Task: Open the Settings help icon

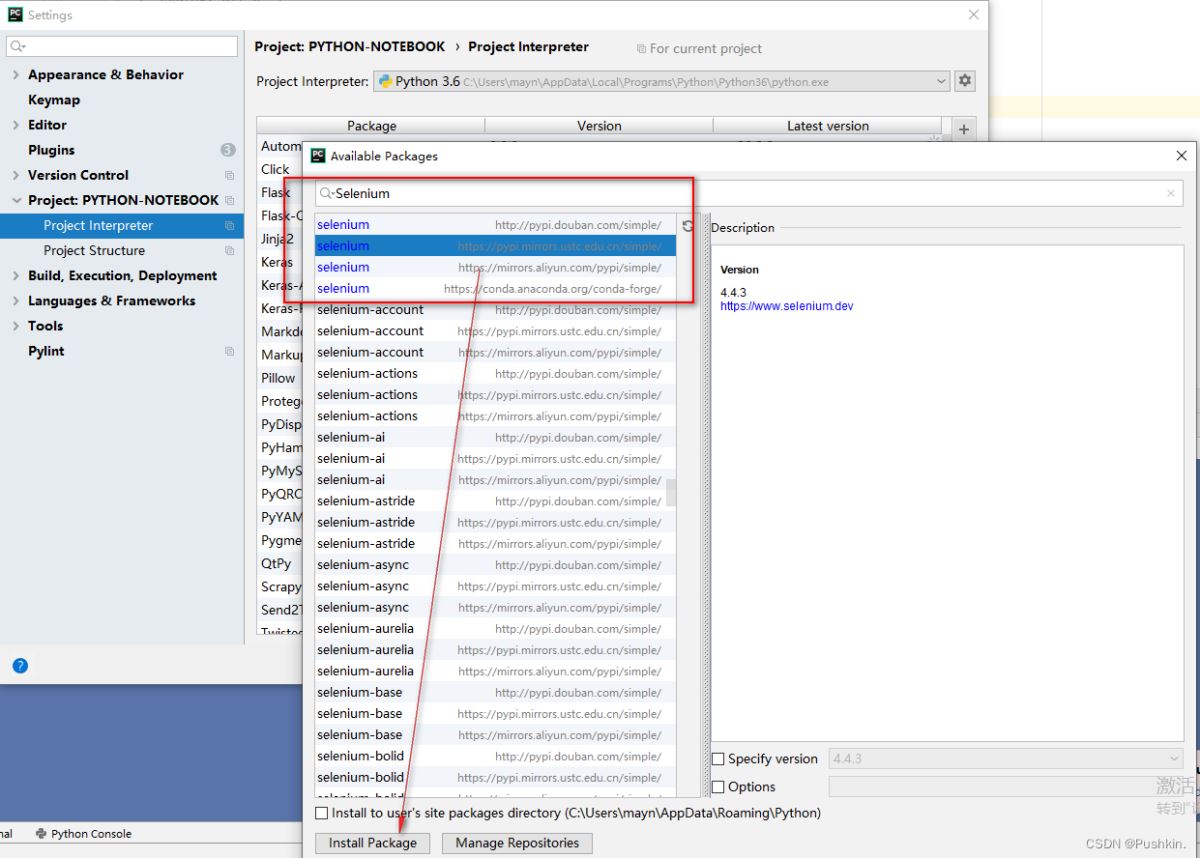Action: click(x=20, y=666)
